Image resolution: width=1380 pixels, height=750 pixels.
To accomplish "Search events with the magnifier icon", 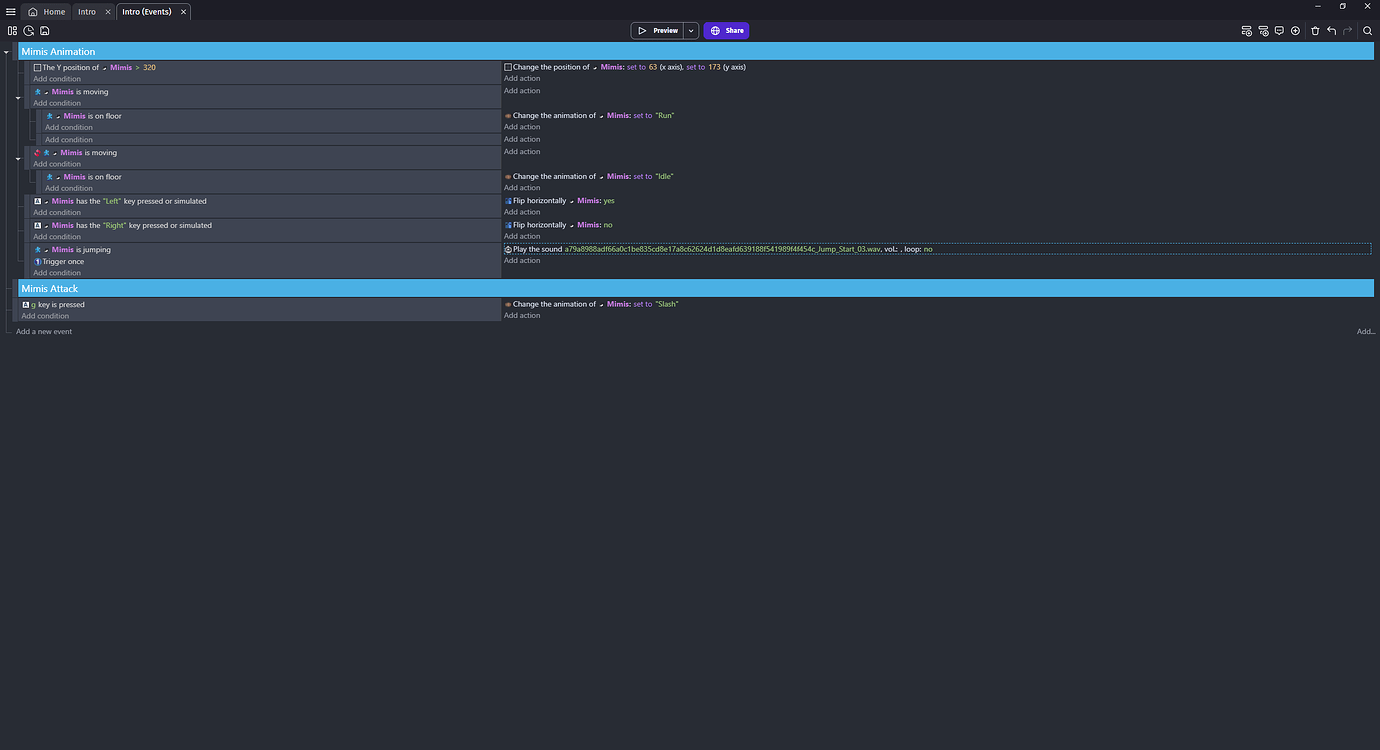I will pos(1367,31).
